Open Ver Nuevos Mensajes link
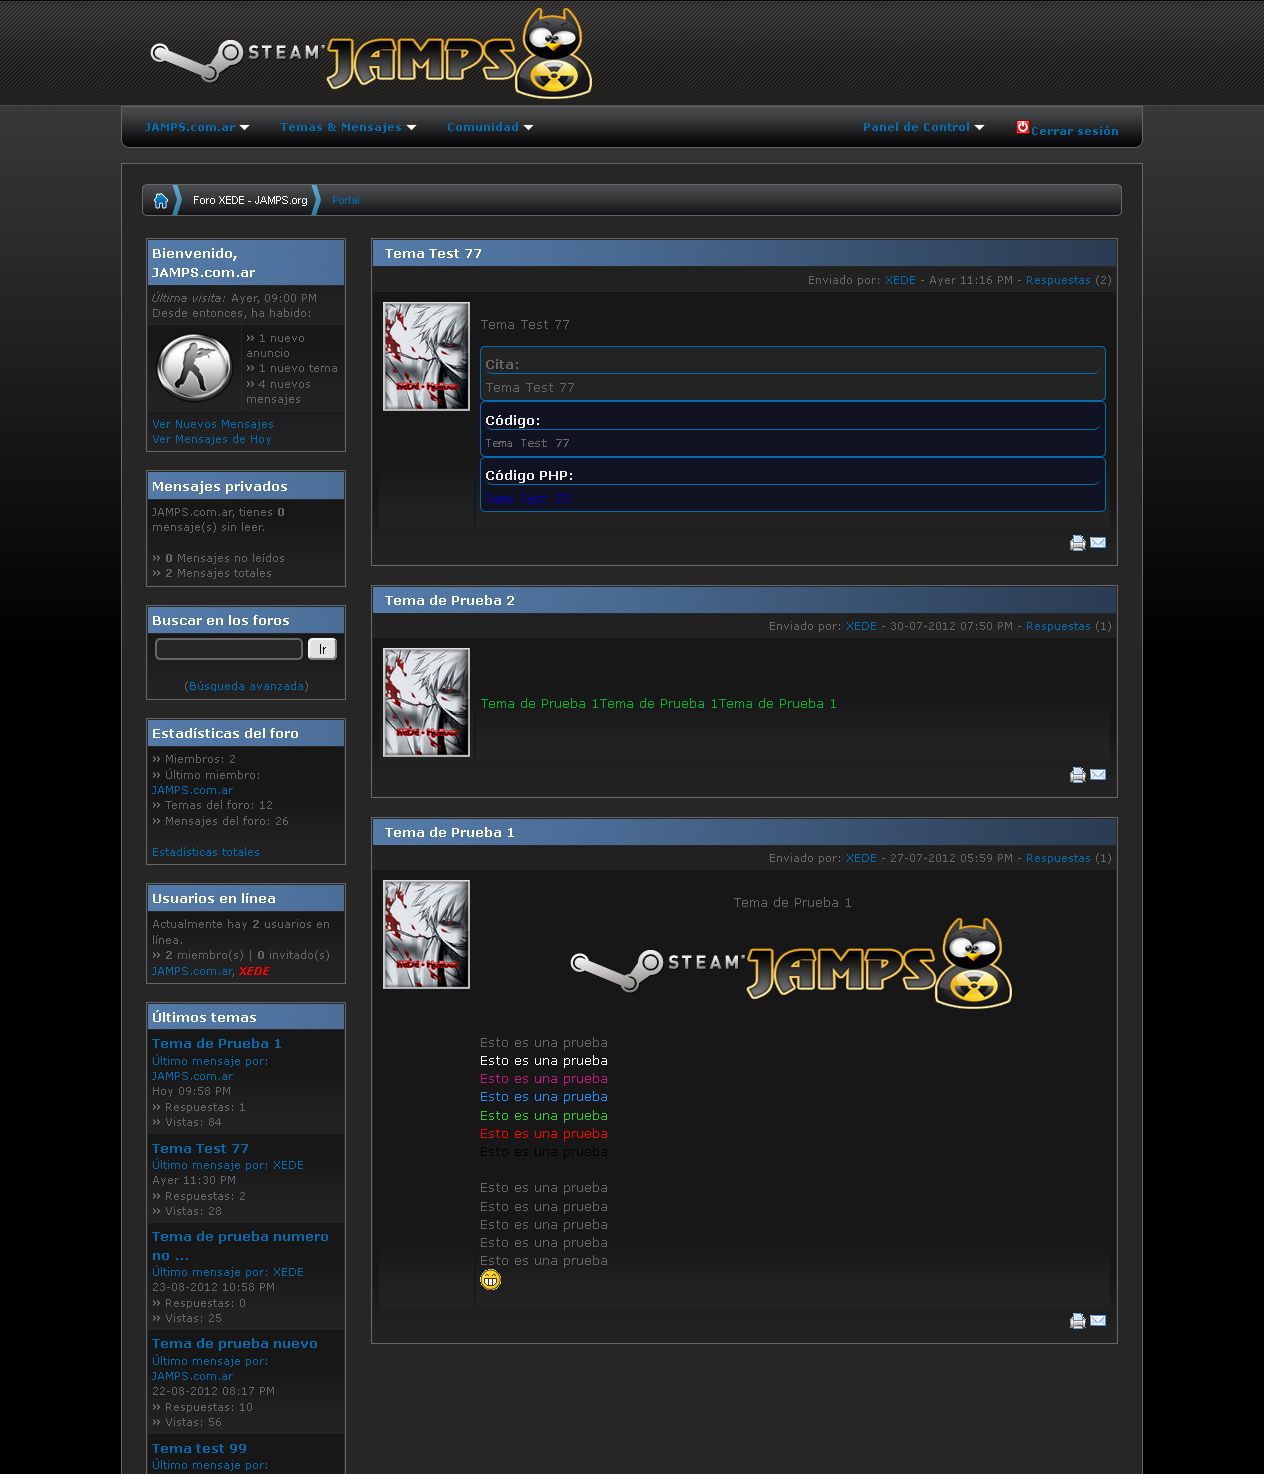The image size is (1264, 1474). click(213, 424)
